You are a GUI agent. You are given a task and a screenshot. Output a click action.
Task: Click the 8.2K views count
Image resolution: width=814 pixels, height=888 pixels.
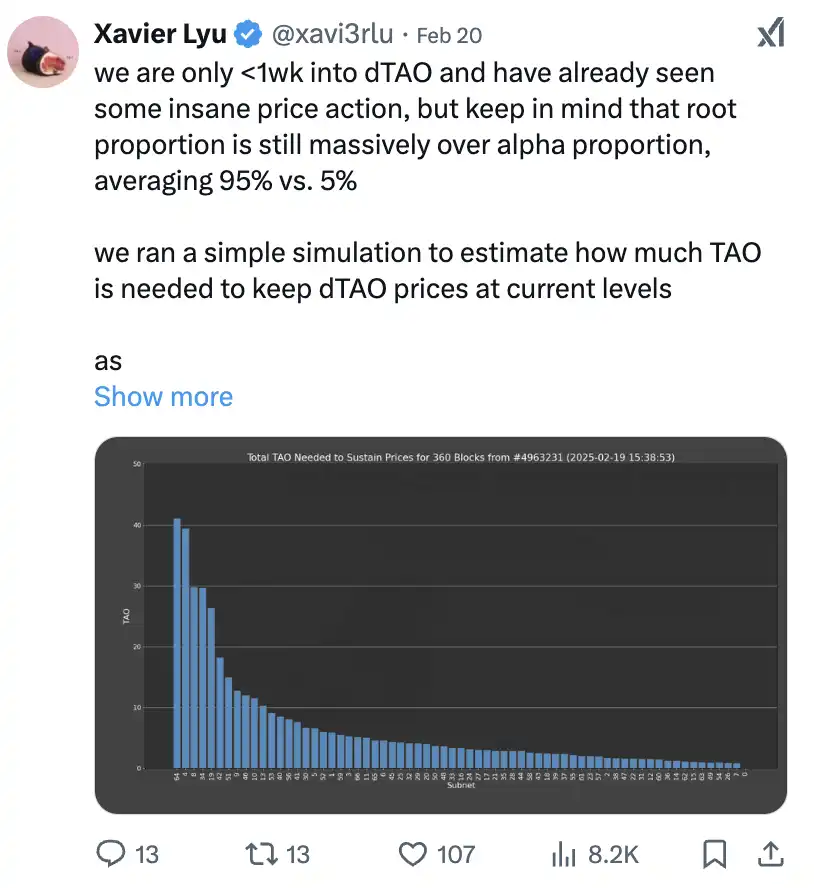(612, 854)
